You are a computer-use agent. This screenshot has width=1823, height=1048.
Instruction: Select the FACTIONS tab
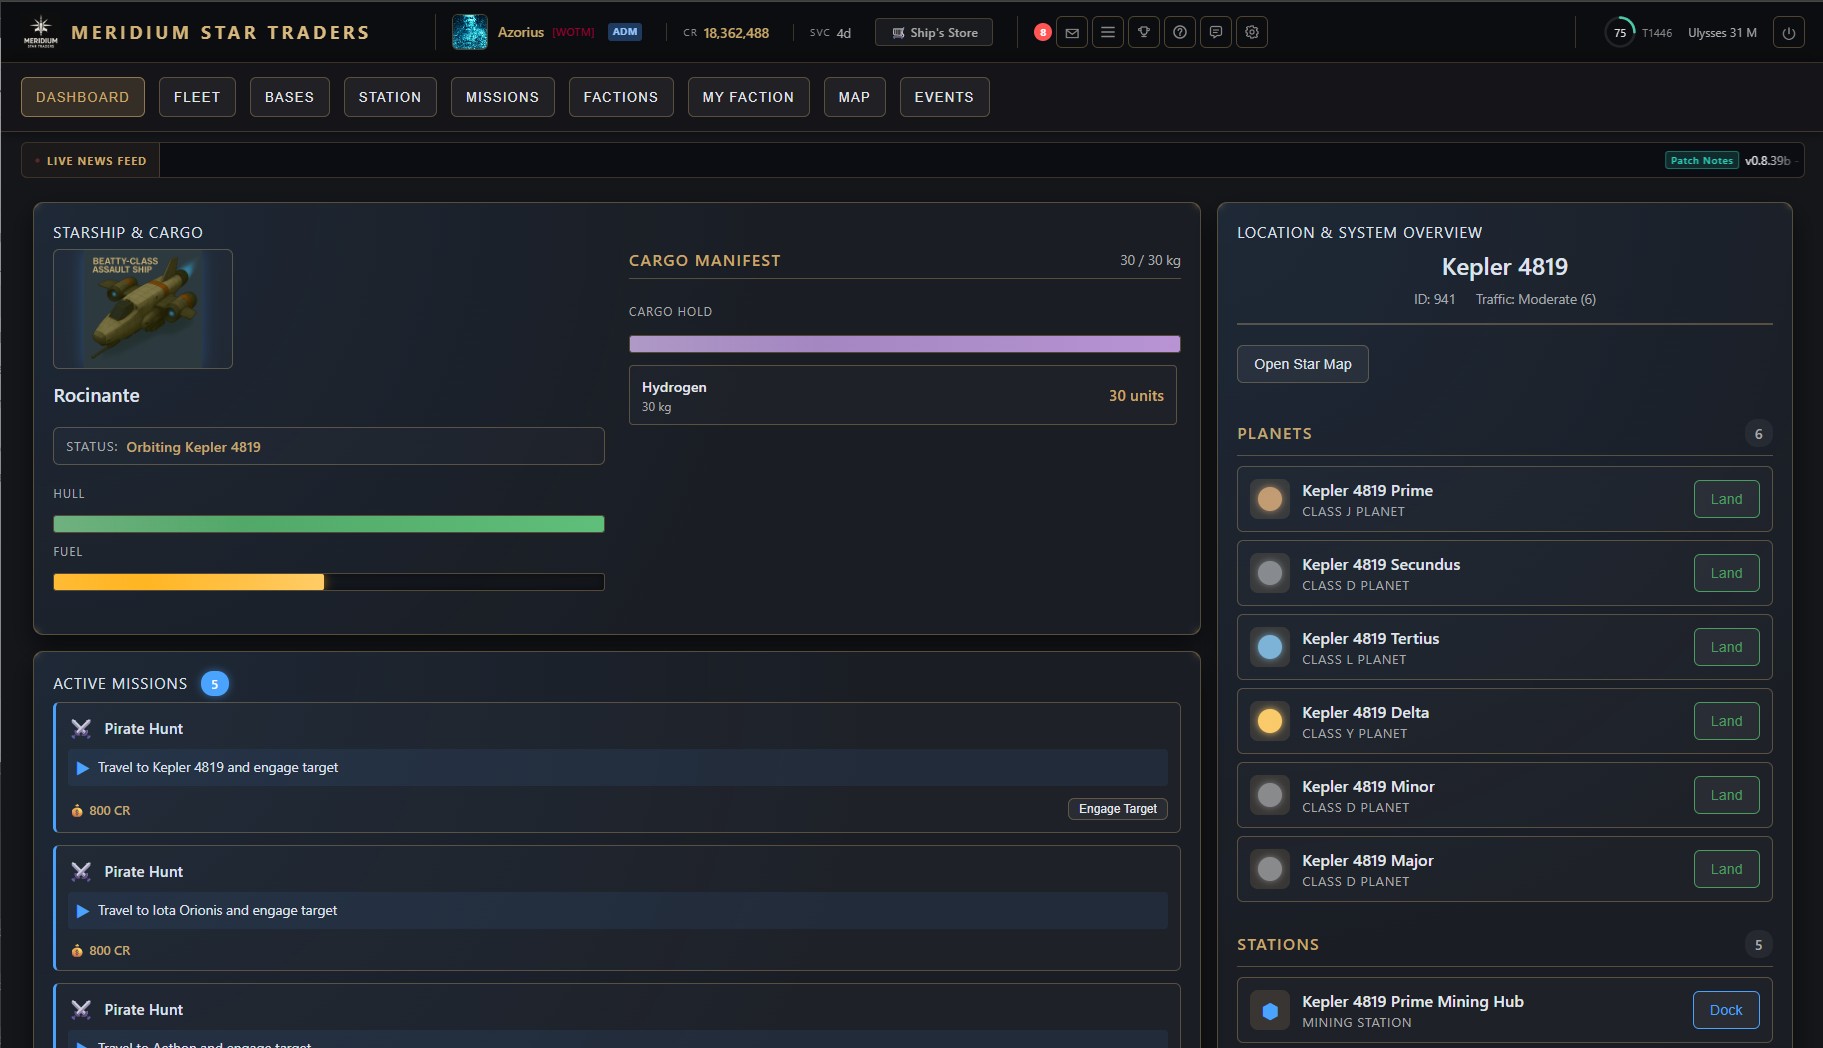click(x=621, y=97)
